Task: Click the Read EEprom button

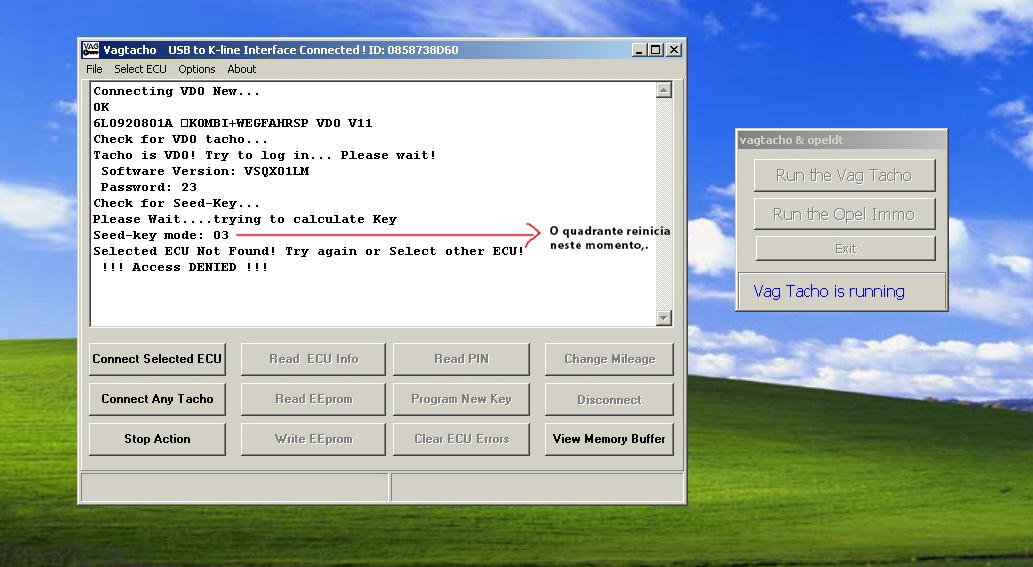Action: (x=313, y=399)
